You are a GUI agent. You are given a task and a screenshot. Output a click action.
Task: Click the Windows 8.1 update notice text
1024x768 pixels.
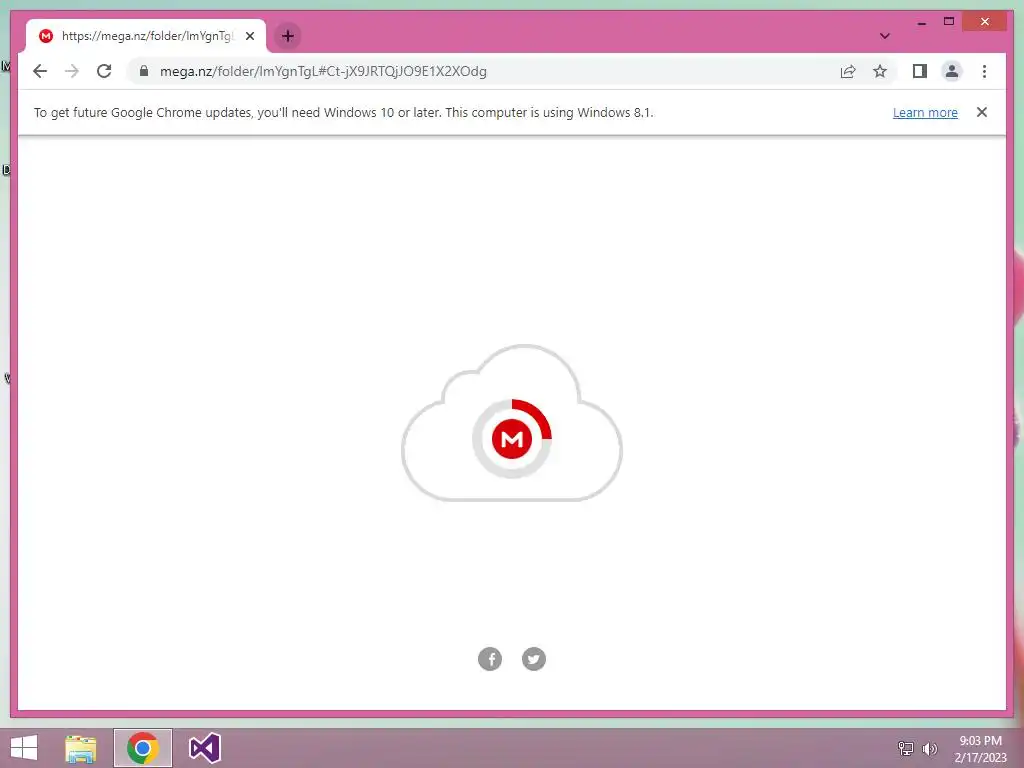[x=344, y=112]
